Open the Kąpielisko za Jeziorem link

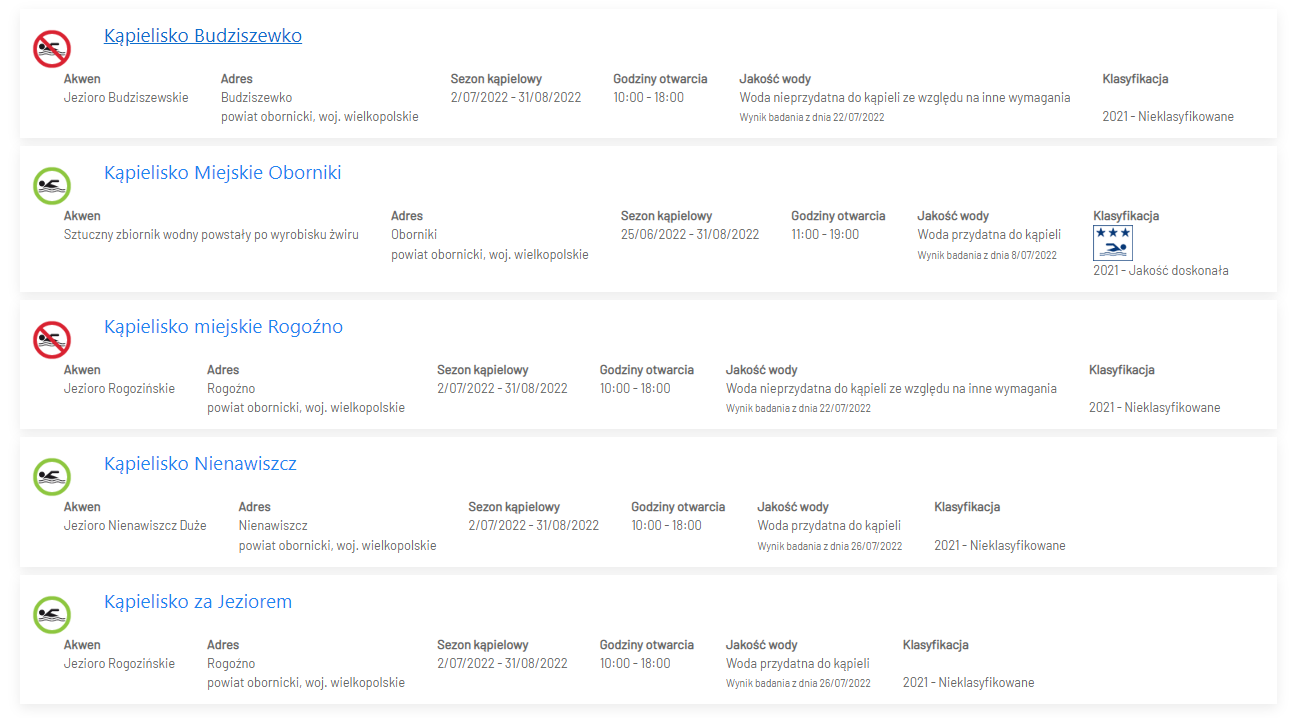[198, 602]
